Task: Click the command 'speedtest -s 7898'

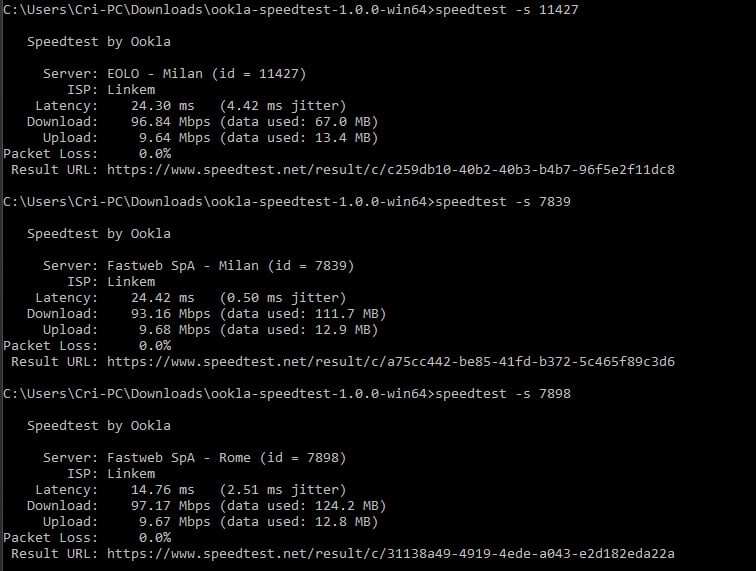Action: click(503, 394)
